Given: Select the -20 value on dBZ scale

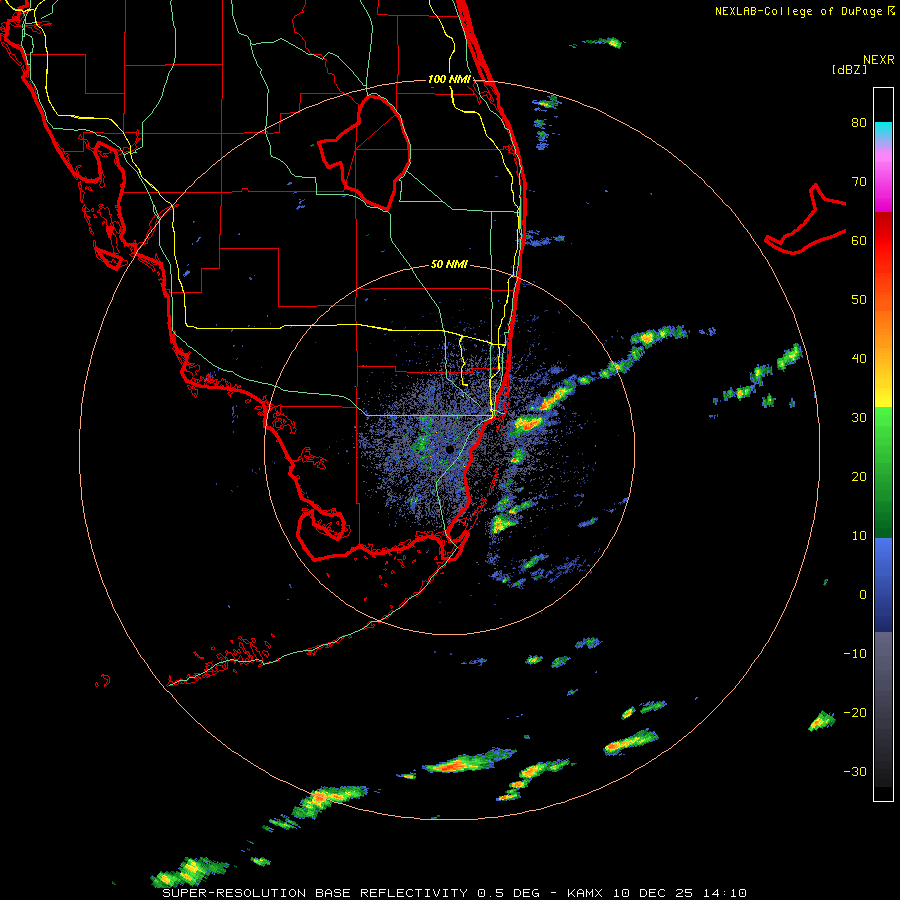Looking at the screenshot, I should [855, 712].
